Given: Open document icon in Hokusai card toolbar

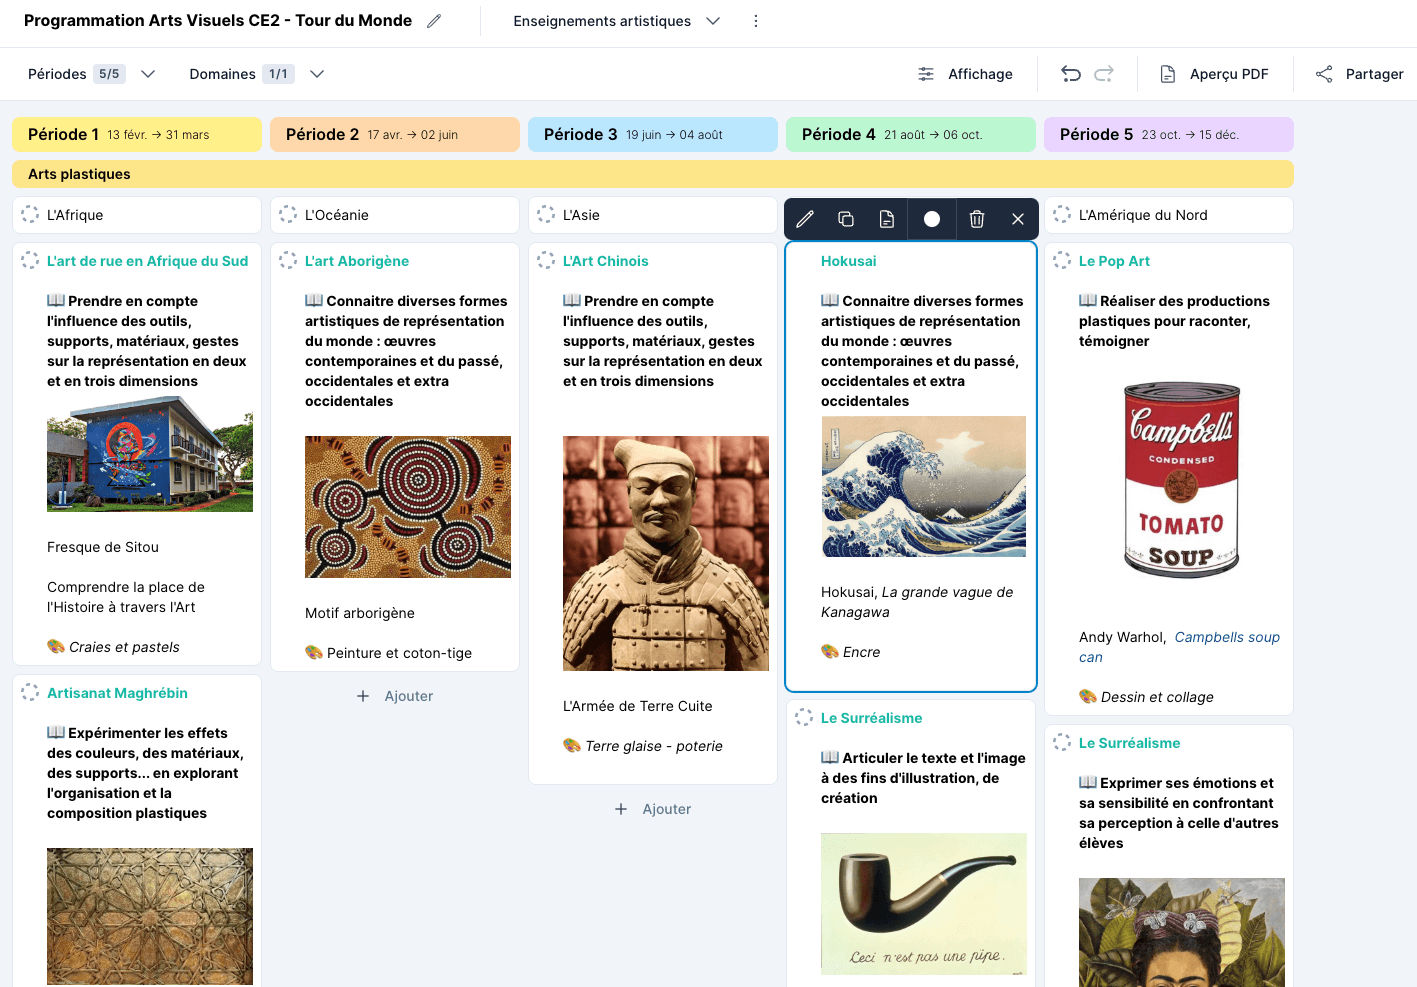Looking at the screenshot, I should 886,219.
